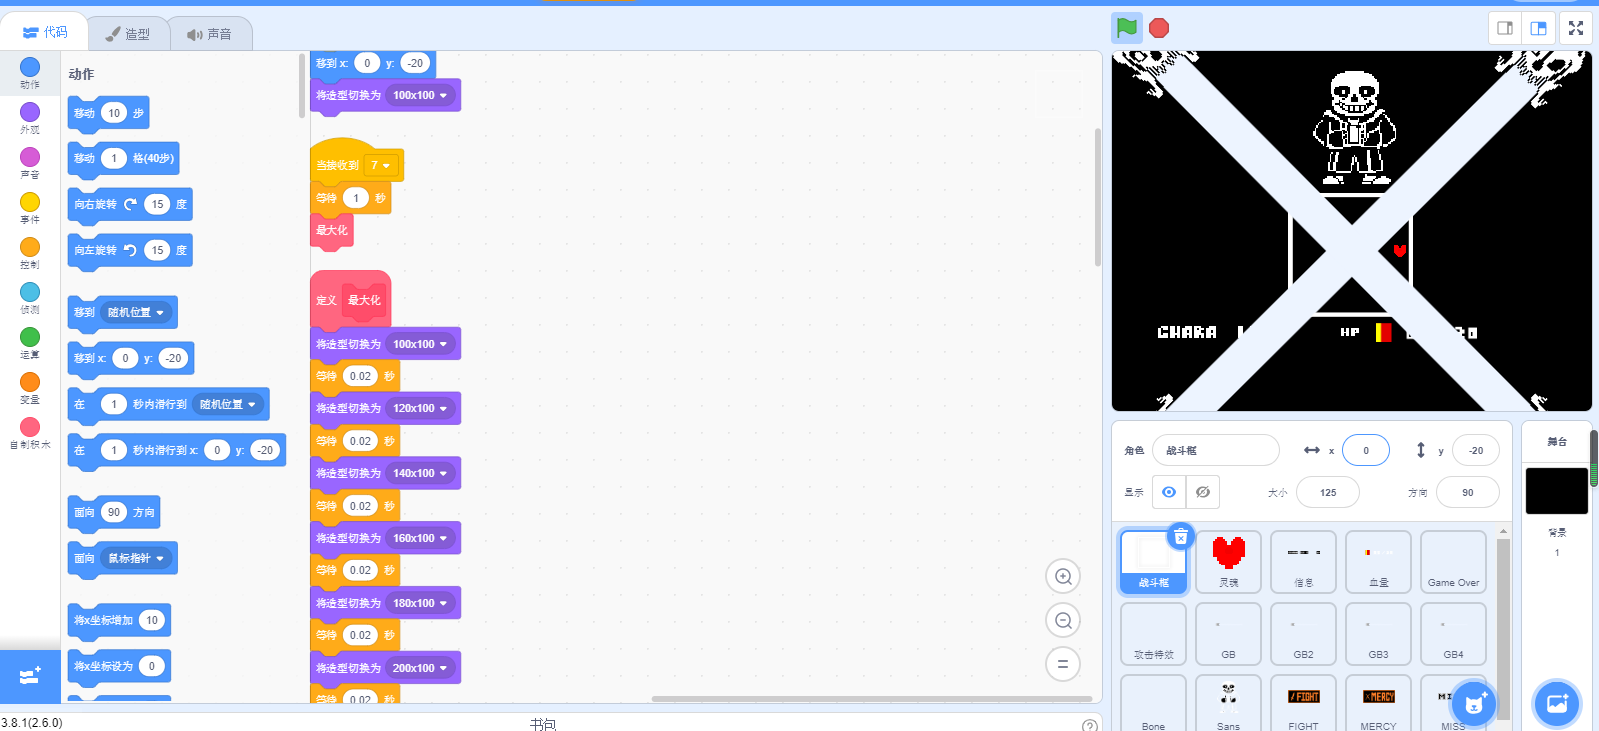Select the 信息 sprite
The height and width of the screenshot is (731, 1599).
tap(1303, 562)
